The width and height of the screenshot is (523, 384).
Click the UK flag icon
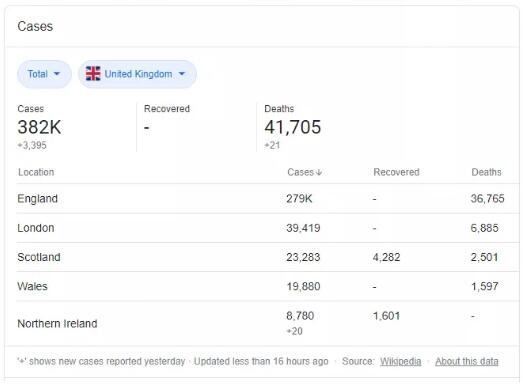[x=93, y=74]
